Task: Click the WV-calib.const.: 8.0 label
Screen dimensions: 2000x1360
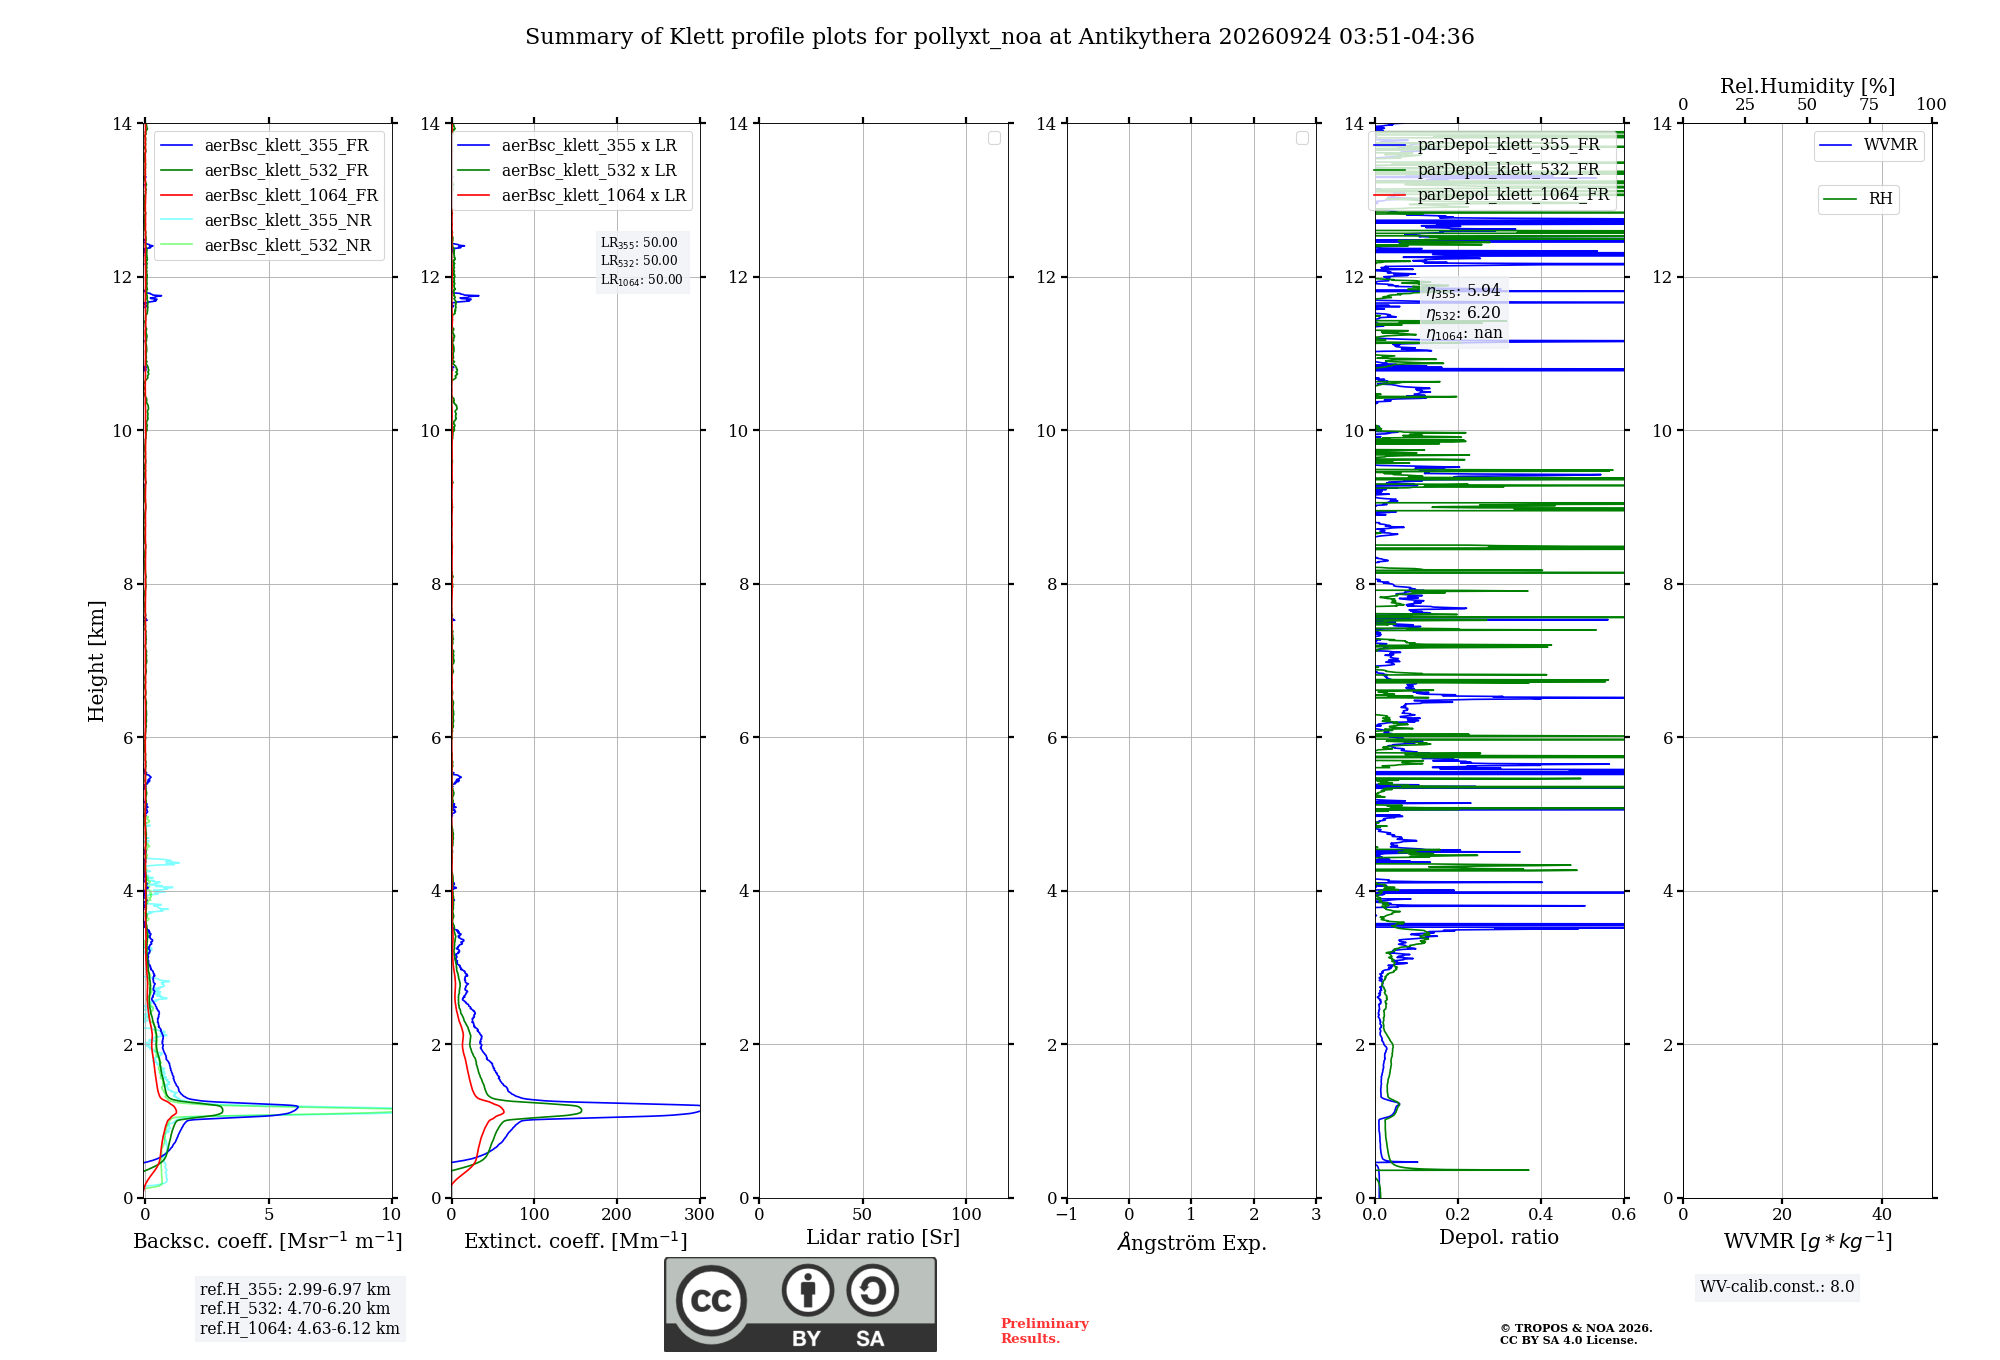Action: [1777, 1287]
